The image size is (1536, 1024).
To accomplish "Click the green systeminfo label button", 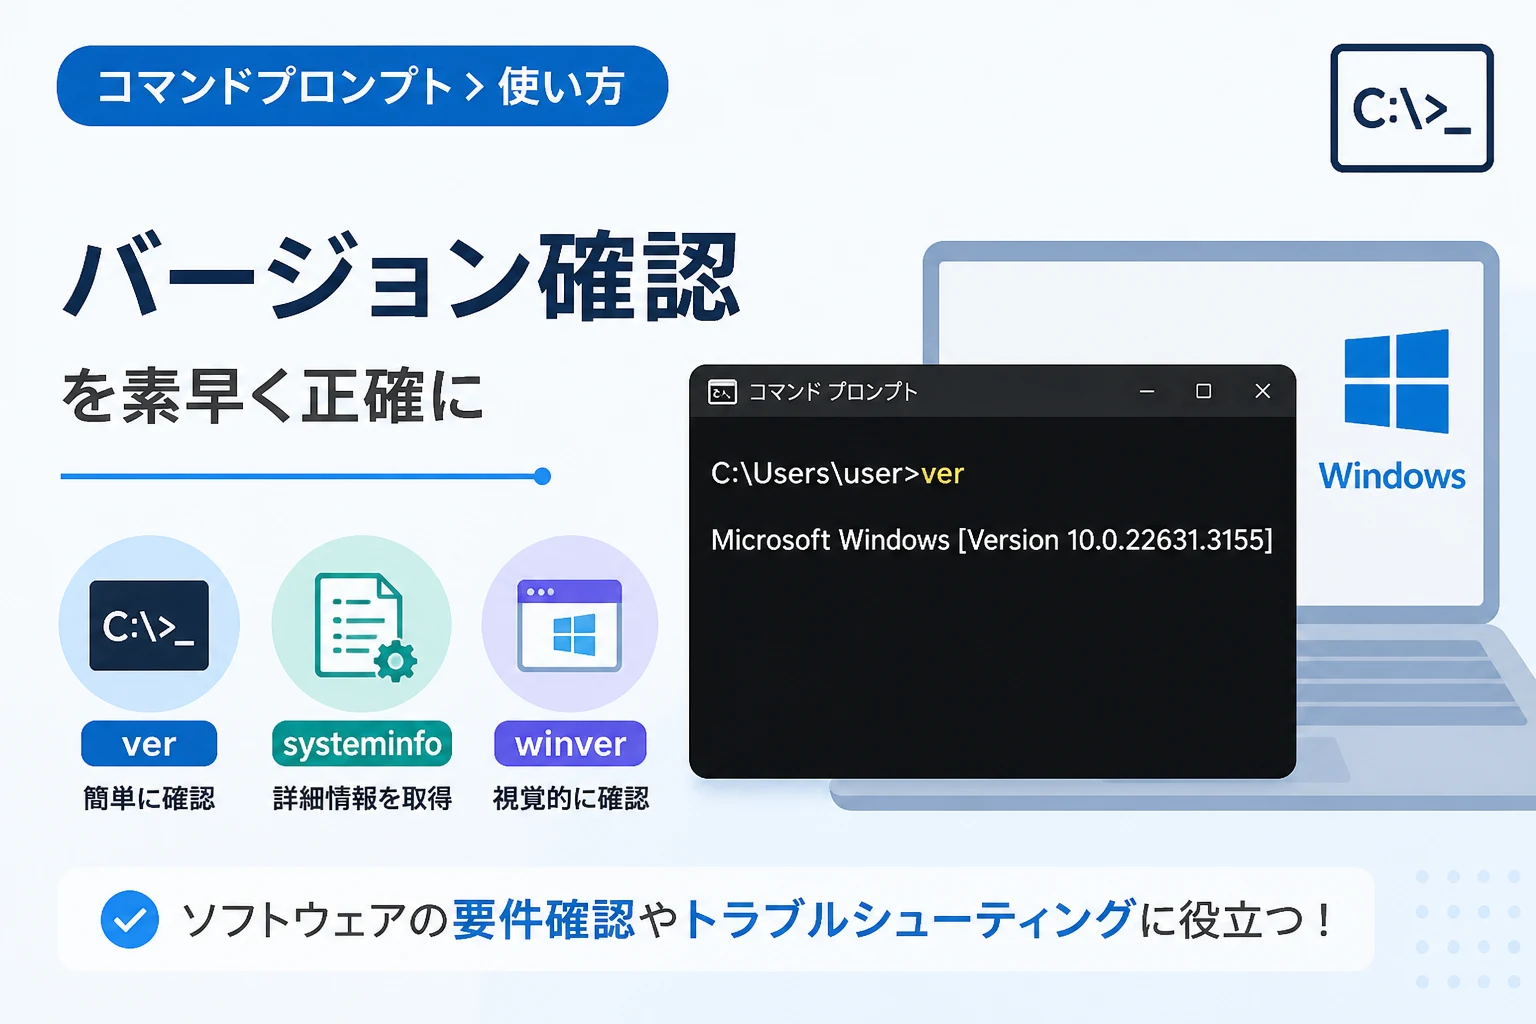I will [x=362, y=744].
